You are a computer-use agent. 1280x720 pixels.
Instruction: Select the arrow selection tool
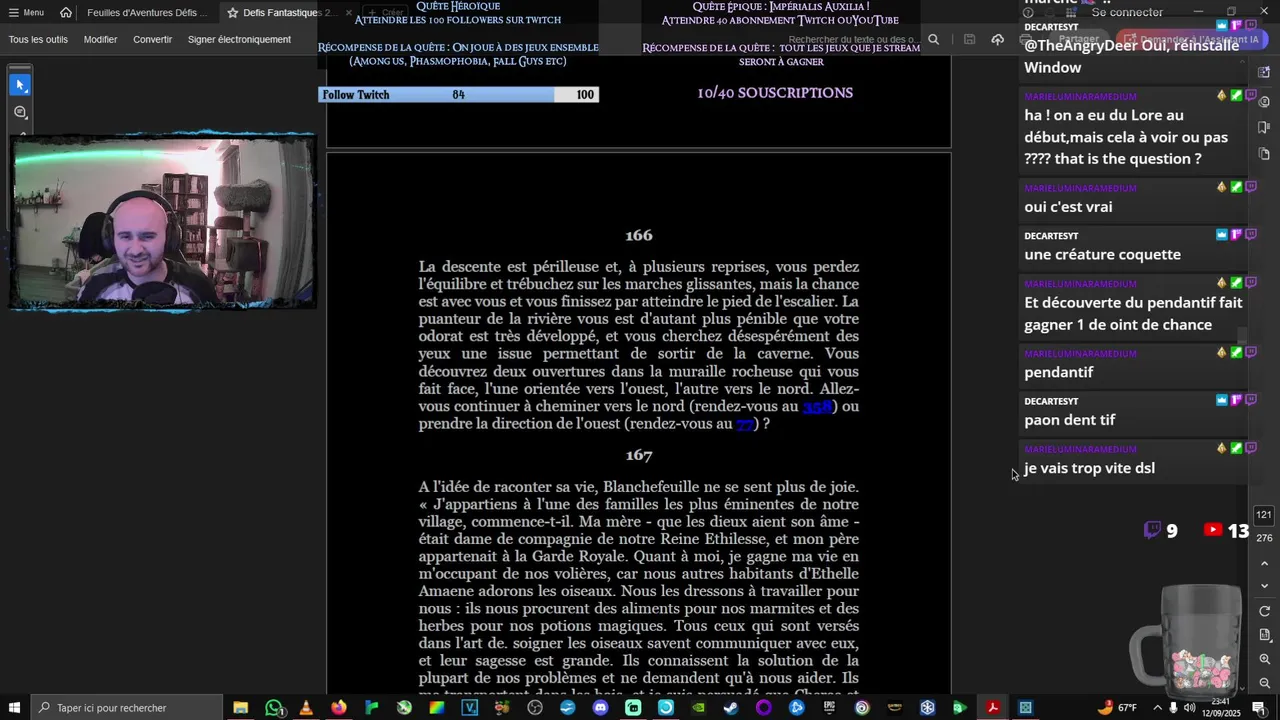pyautogui.click(x=20, y=85)
